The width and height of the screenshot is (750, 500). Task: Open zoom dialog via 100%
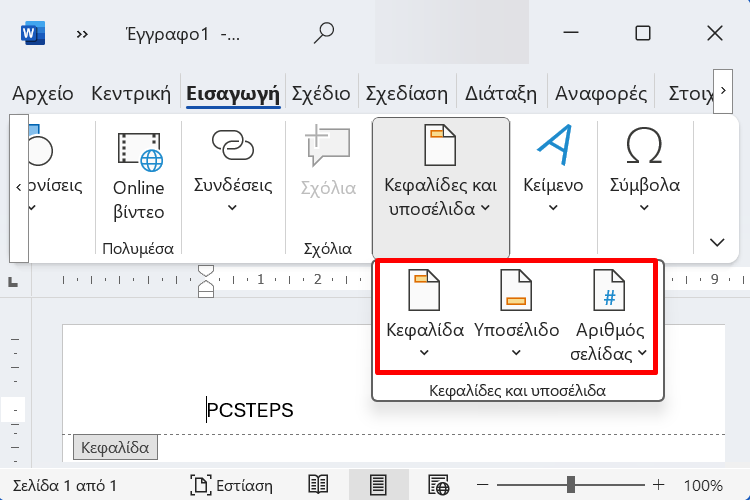pos(703,486)
